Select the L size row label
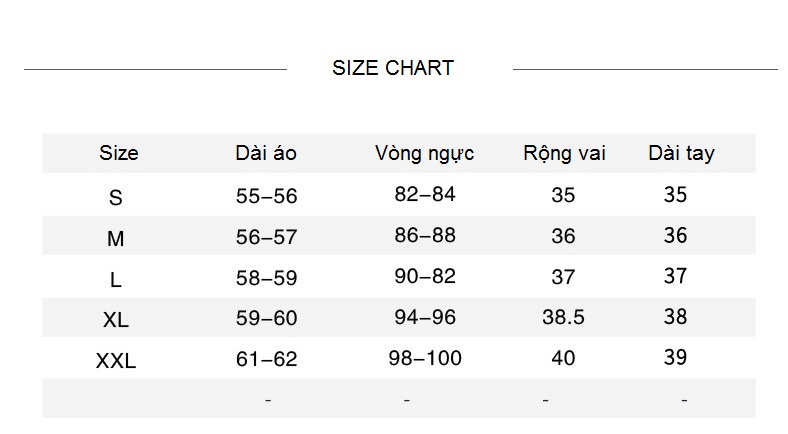 (116, 280)
